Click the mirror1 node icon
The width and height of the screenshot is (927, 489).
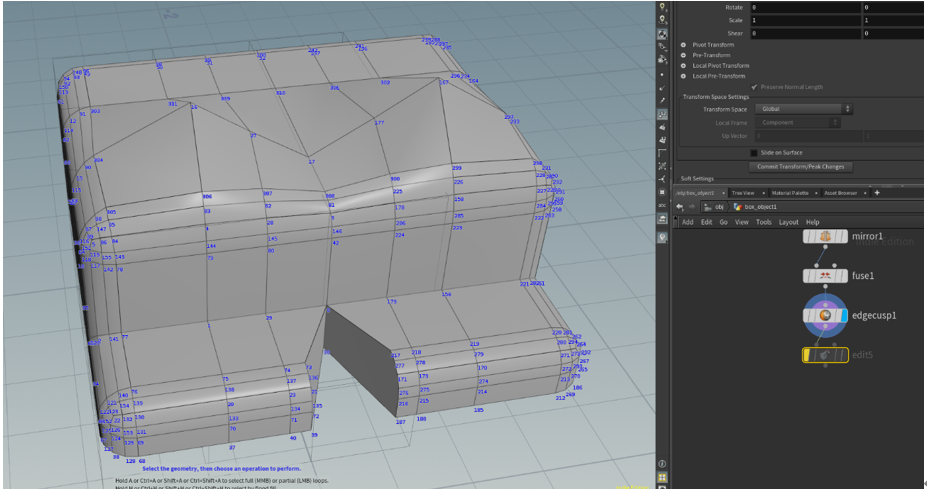pyautogui.click(x=826, y=237)
